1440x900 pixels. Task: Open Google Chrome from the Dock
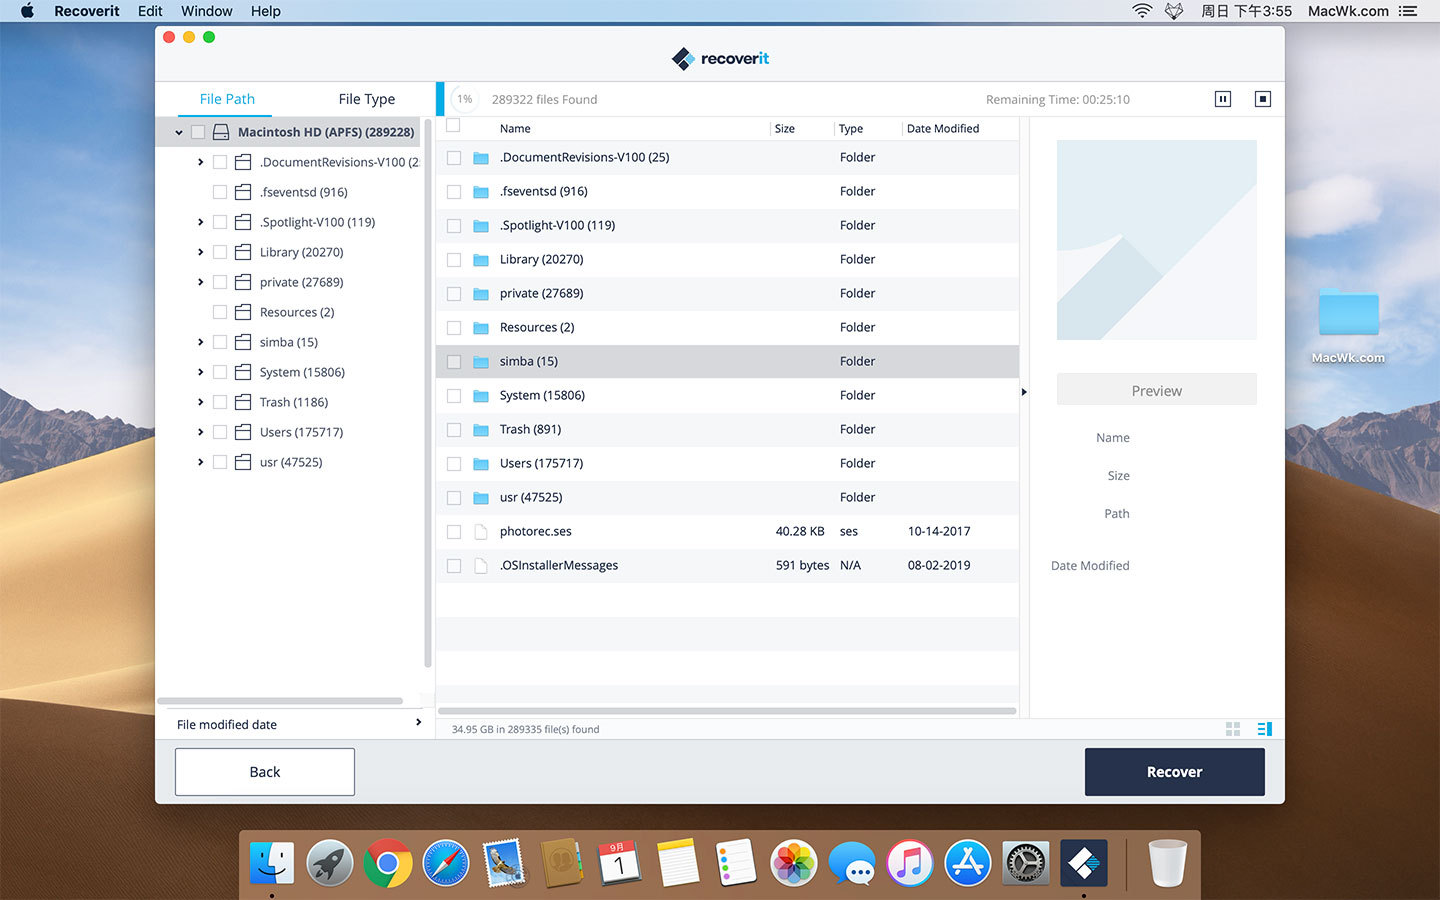click(388, 863)
